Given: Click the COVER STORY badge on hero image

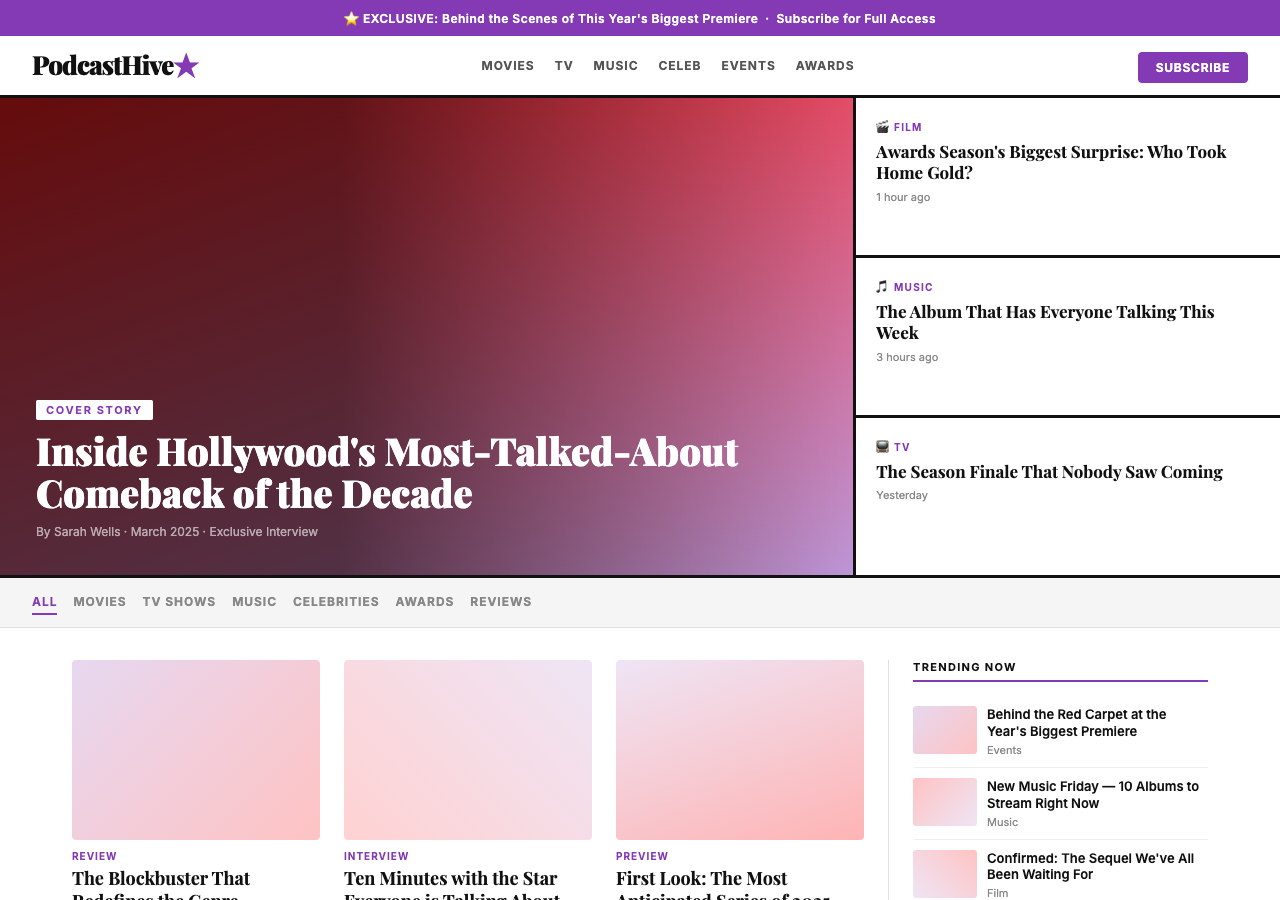Looking at the screenshot, I should point(94,409).
